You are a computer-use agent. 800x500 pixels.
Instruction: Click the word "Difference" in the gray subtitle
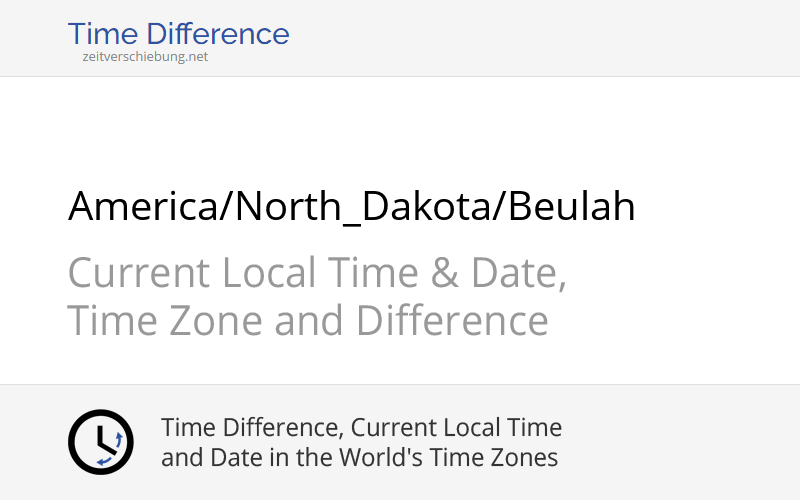coord(452,321)
